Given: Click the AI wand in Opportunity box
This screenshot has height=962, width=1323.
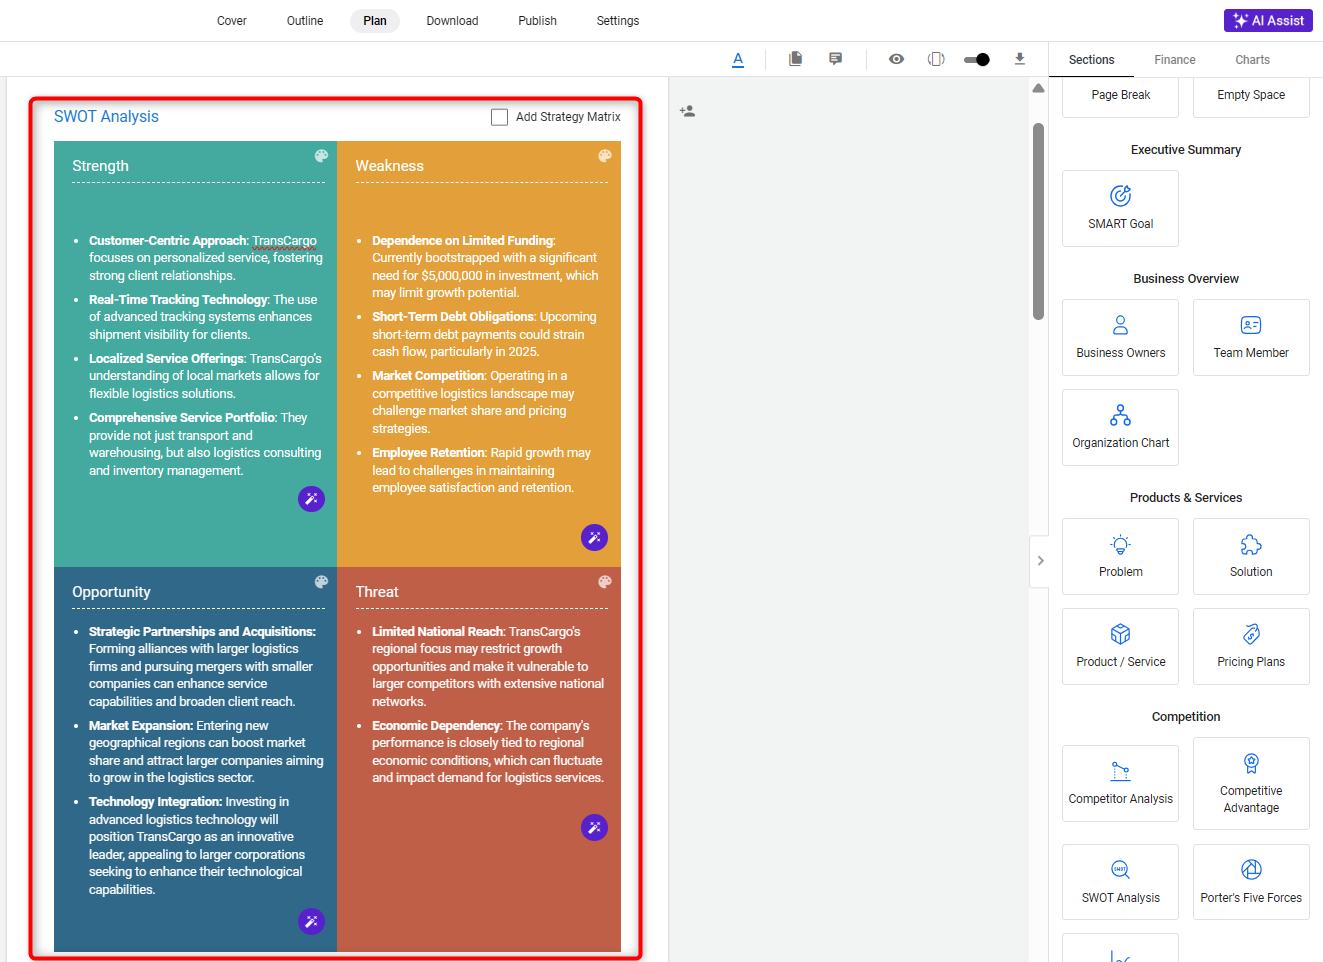Looking at the screenshot, I should pyautogui.click(x=311, y=921).
